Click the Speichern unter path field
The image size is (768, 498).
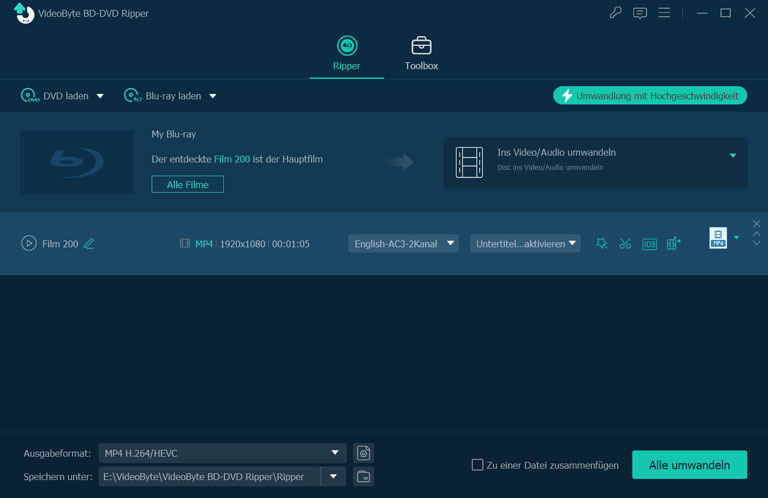(x=210, y=476)
